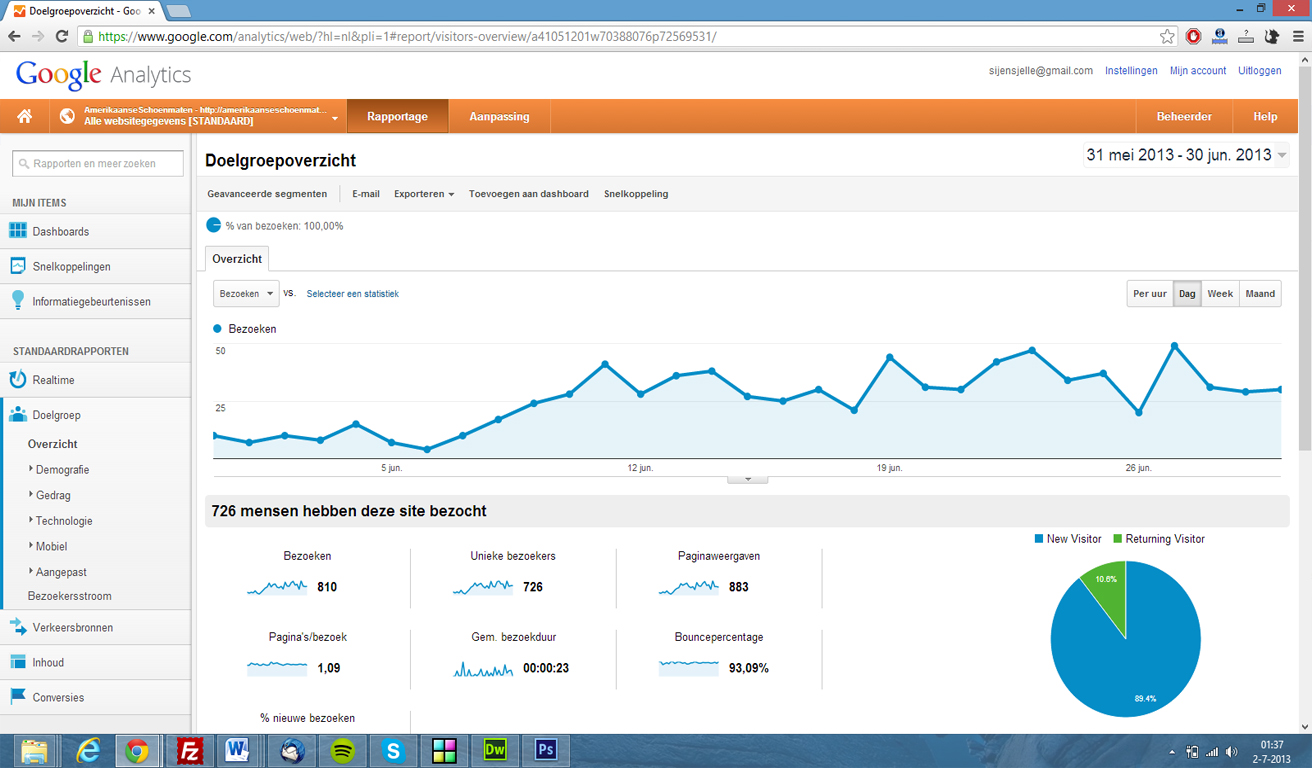The image size is (1312, 768).
Task: Click Selecteer een statistiek link
Action: pos(352,294)
